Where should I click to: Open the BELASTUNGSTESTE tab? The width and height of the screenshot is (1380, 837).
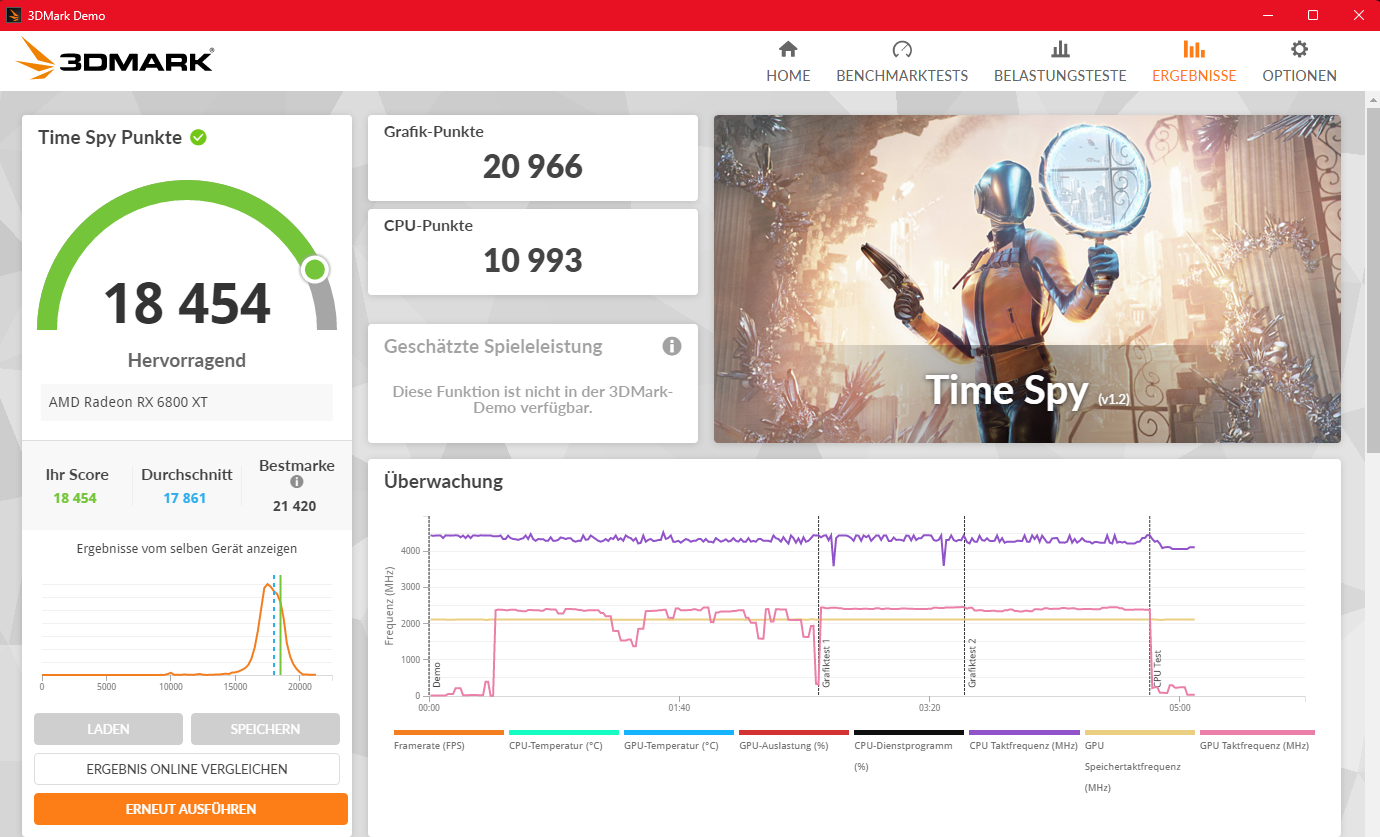(1060, 61)
